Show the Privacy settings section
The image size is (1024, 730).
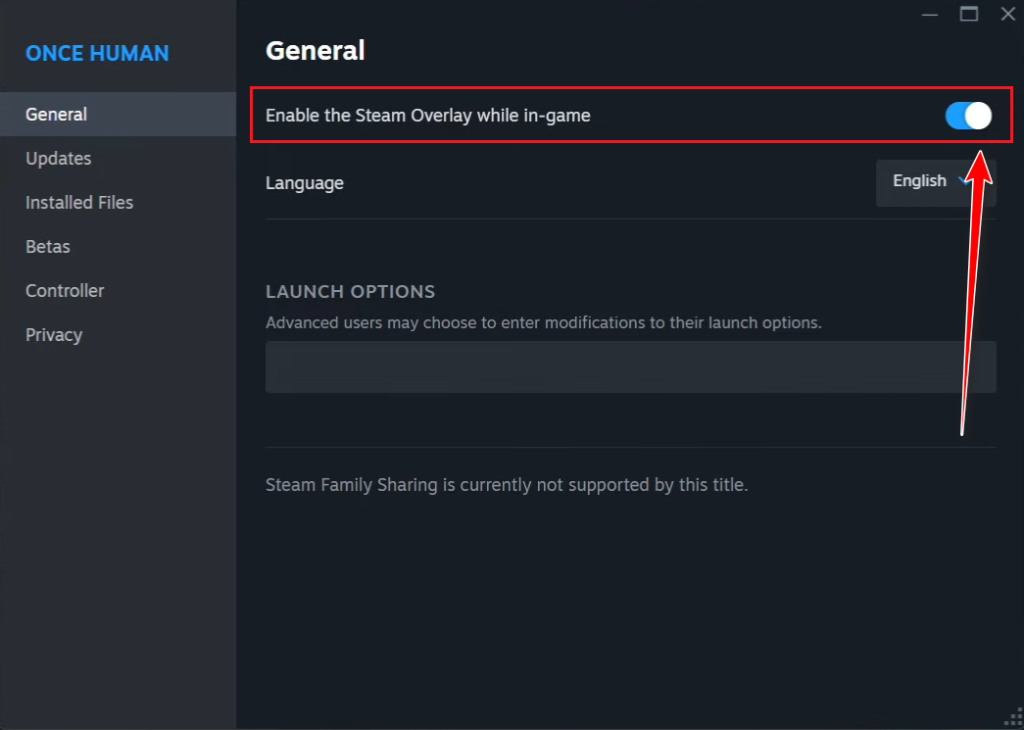coord(54,334)
